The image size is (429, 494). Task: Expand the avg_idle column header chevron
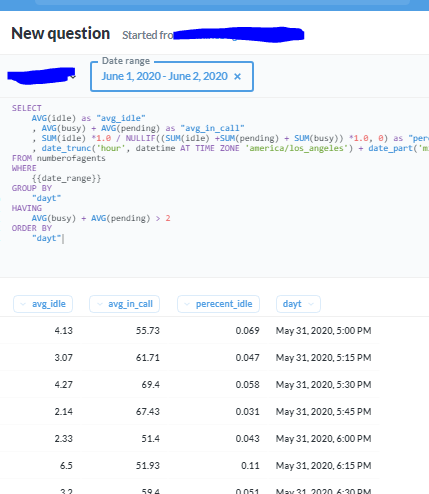click(x=23, y=304)
